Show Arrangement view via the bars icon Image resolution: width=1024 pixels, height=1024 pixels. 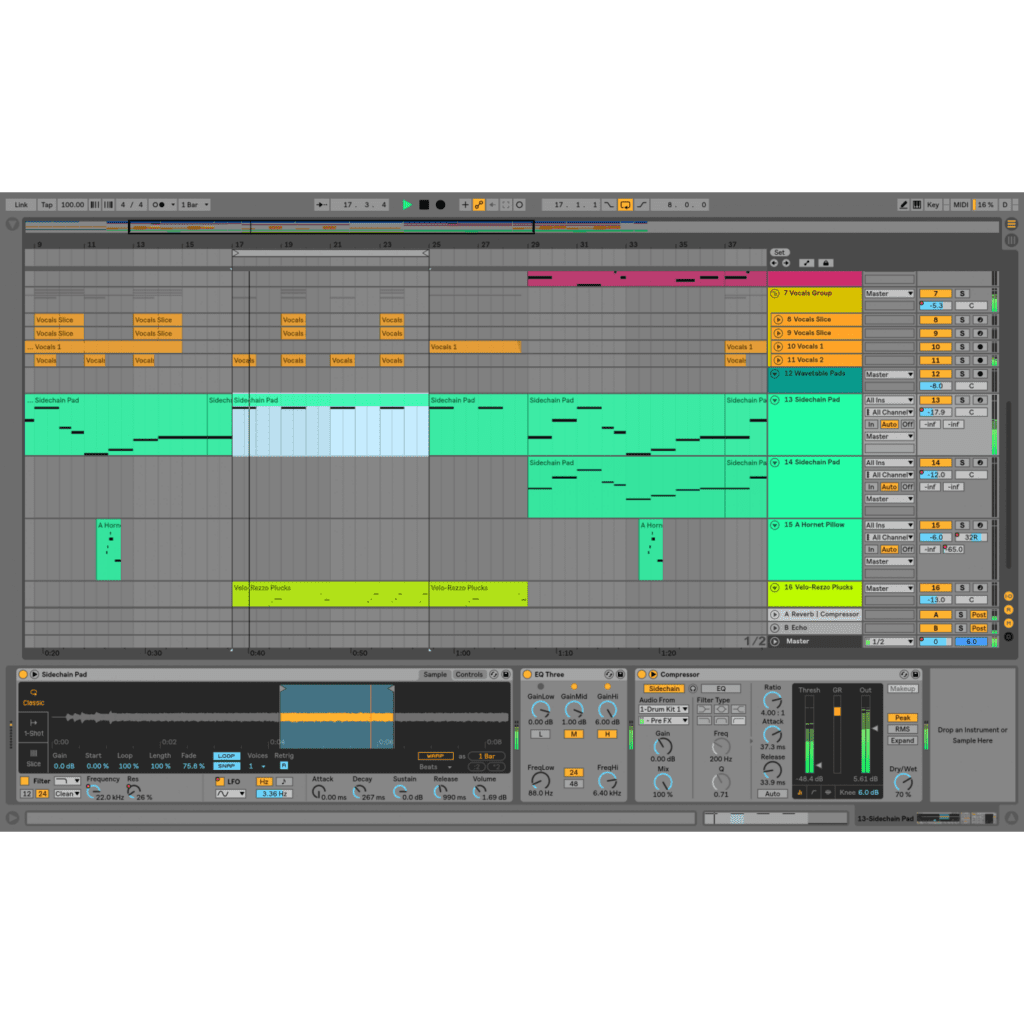point(1012,224)
